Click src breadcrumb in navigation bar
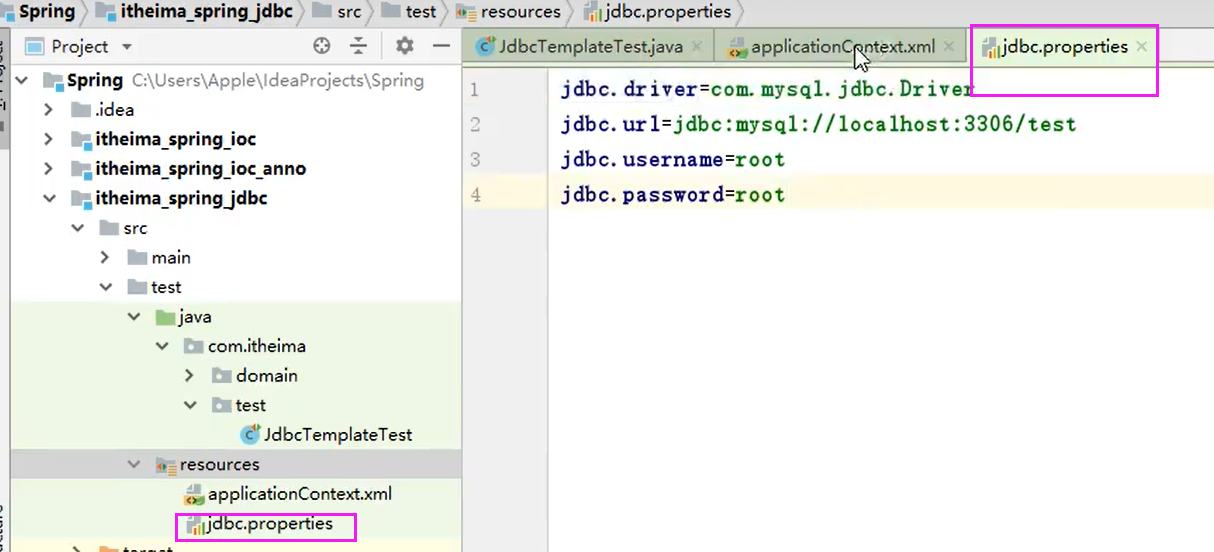 point(349,12)
